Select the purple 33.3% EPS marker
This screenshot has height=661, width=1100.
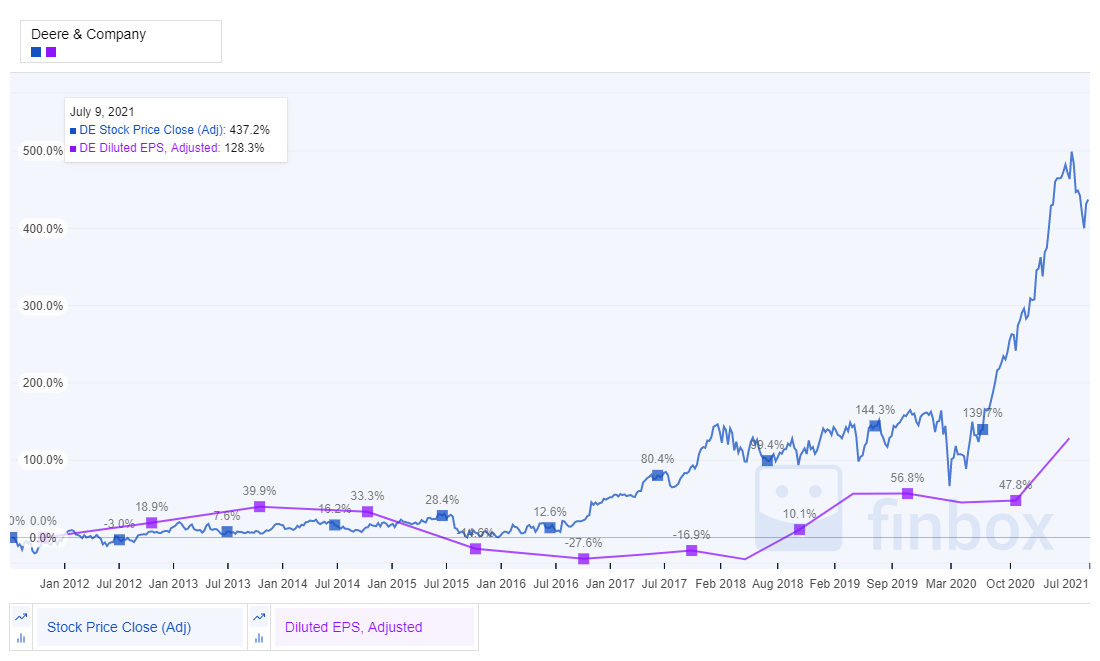[x=368, y=512]
